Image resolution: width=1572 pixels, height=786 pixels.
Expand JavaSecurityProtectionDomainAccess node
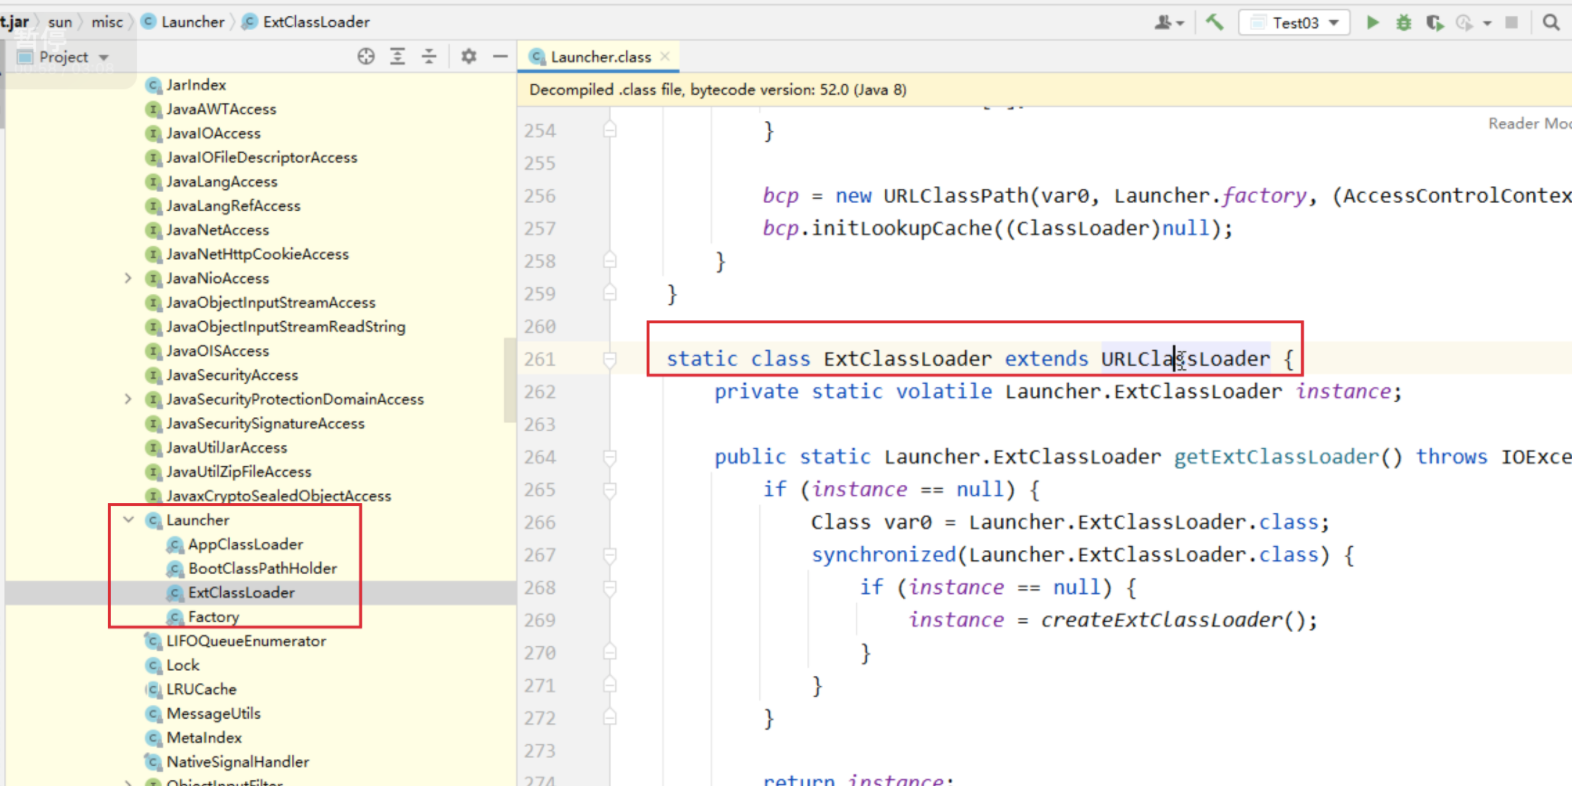coord(128,399)
